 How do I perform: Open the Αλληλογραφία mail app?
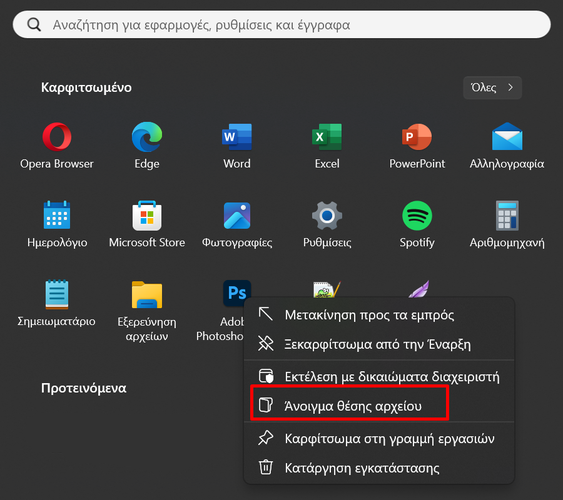[507, 145]
